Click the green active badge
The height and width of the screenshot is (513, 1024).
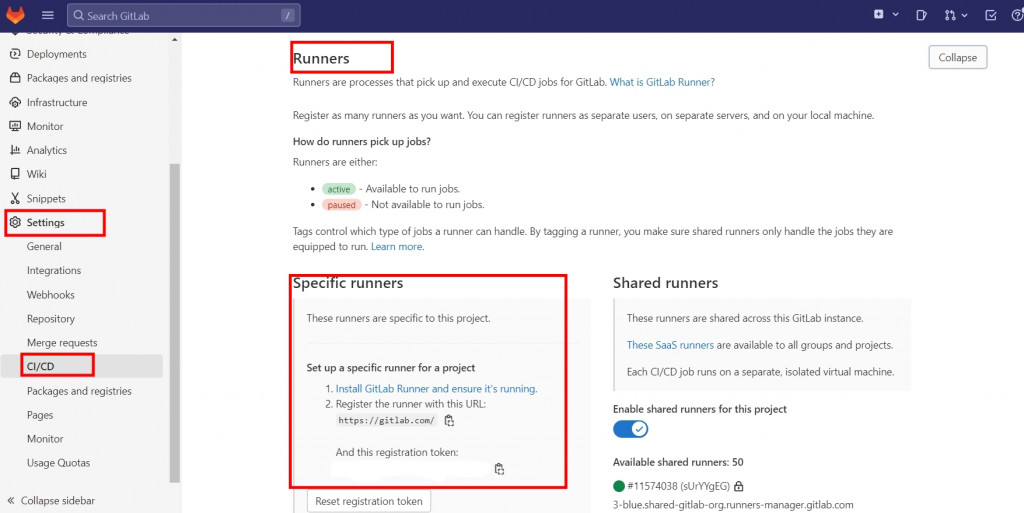pos(339,189)
